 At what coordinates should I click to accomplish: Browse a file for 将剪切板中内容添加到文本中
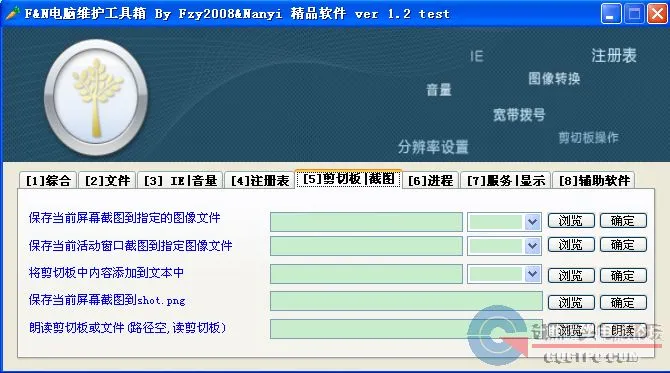571,275
